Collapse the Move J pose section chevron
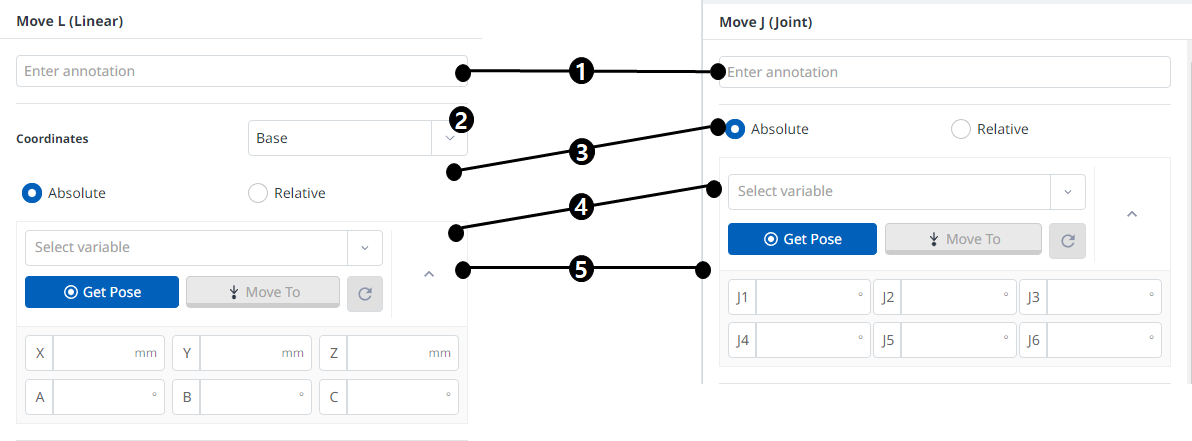1192x441 pixels. [x=1132, y=213]
